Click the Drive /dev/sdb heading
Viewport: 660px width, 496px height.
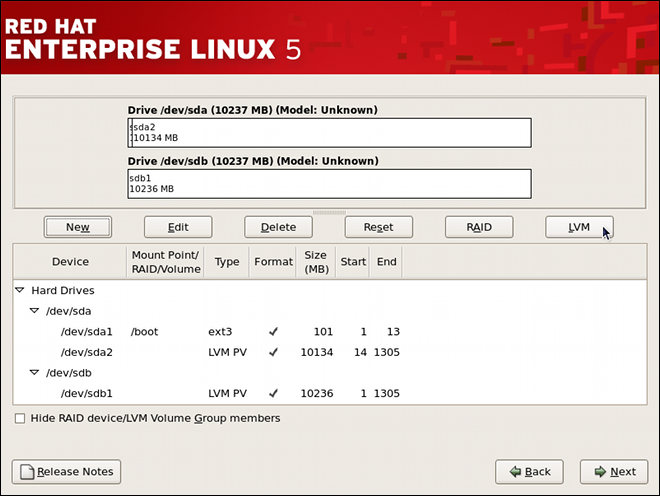click(x=253, y=161)
